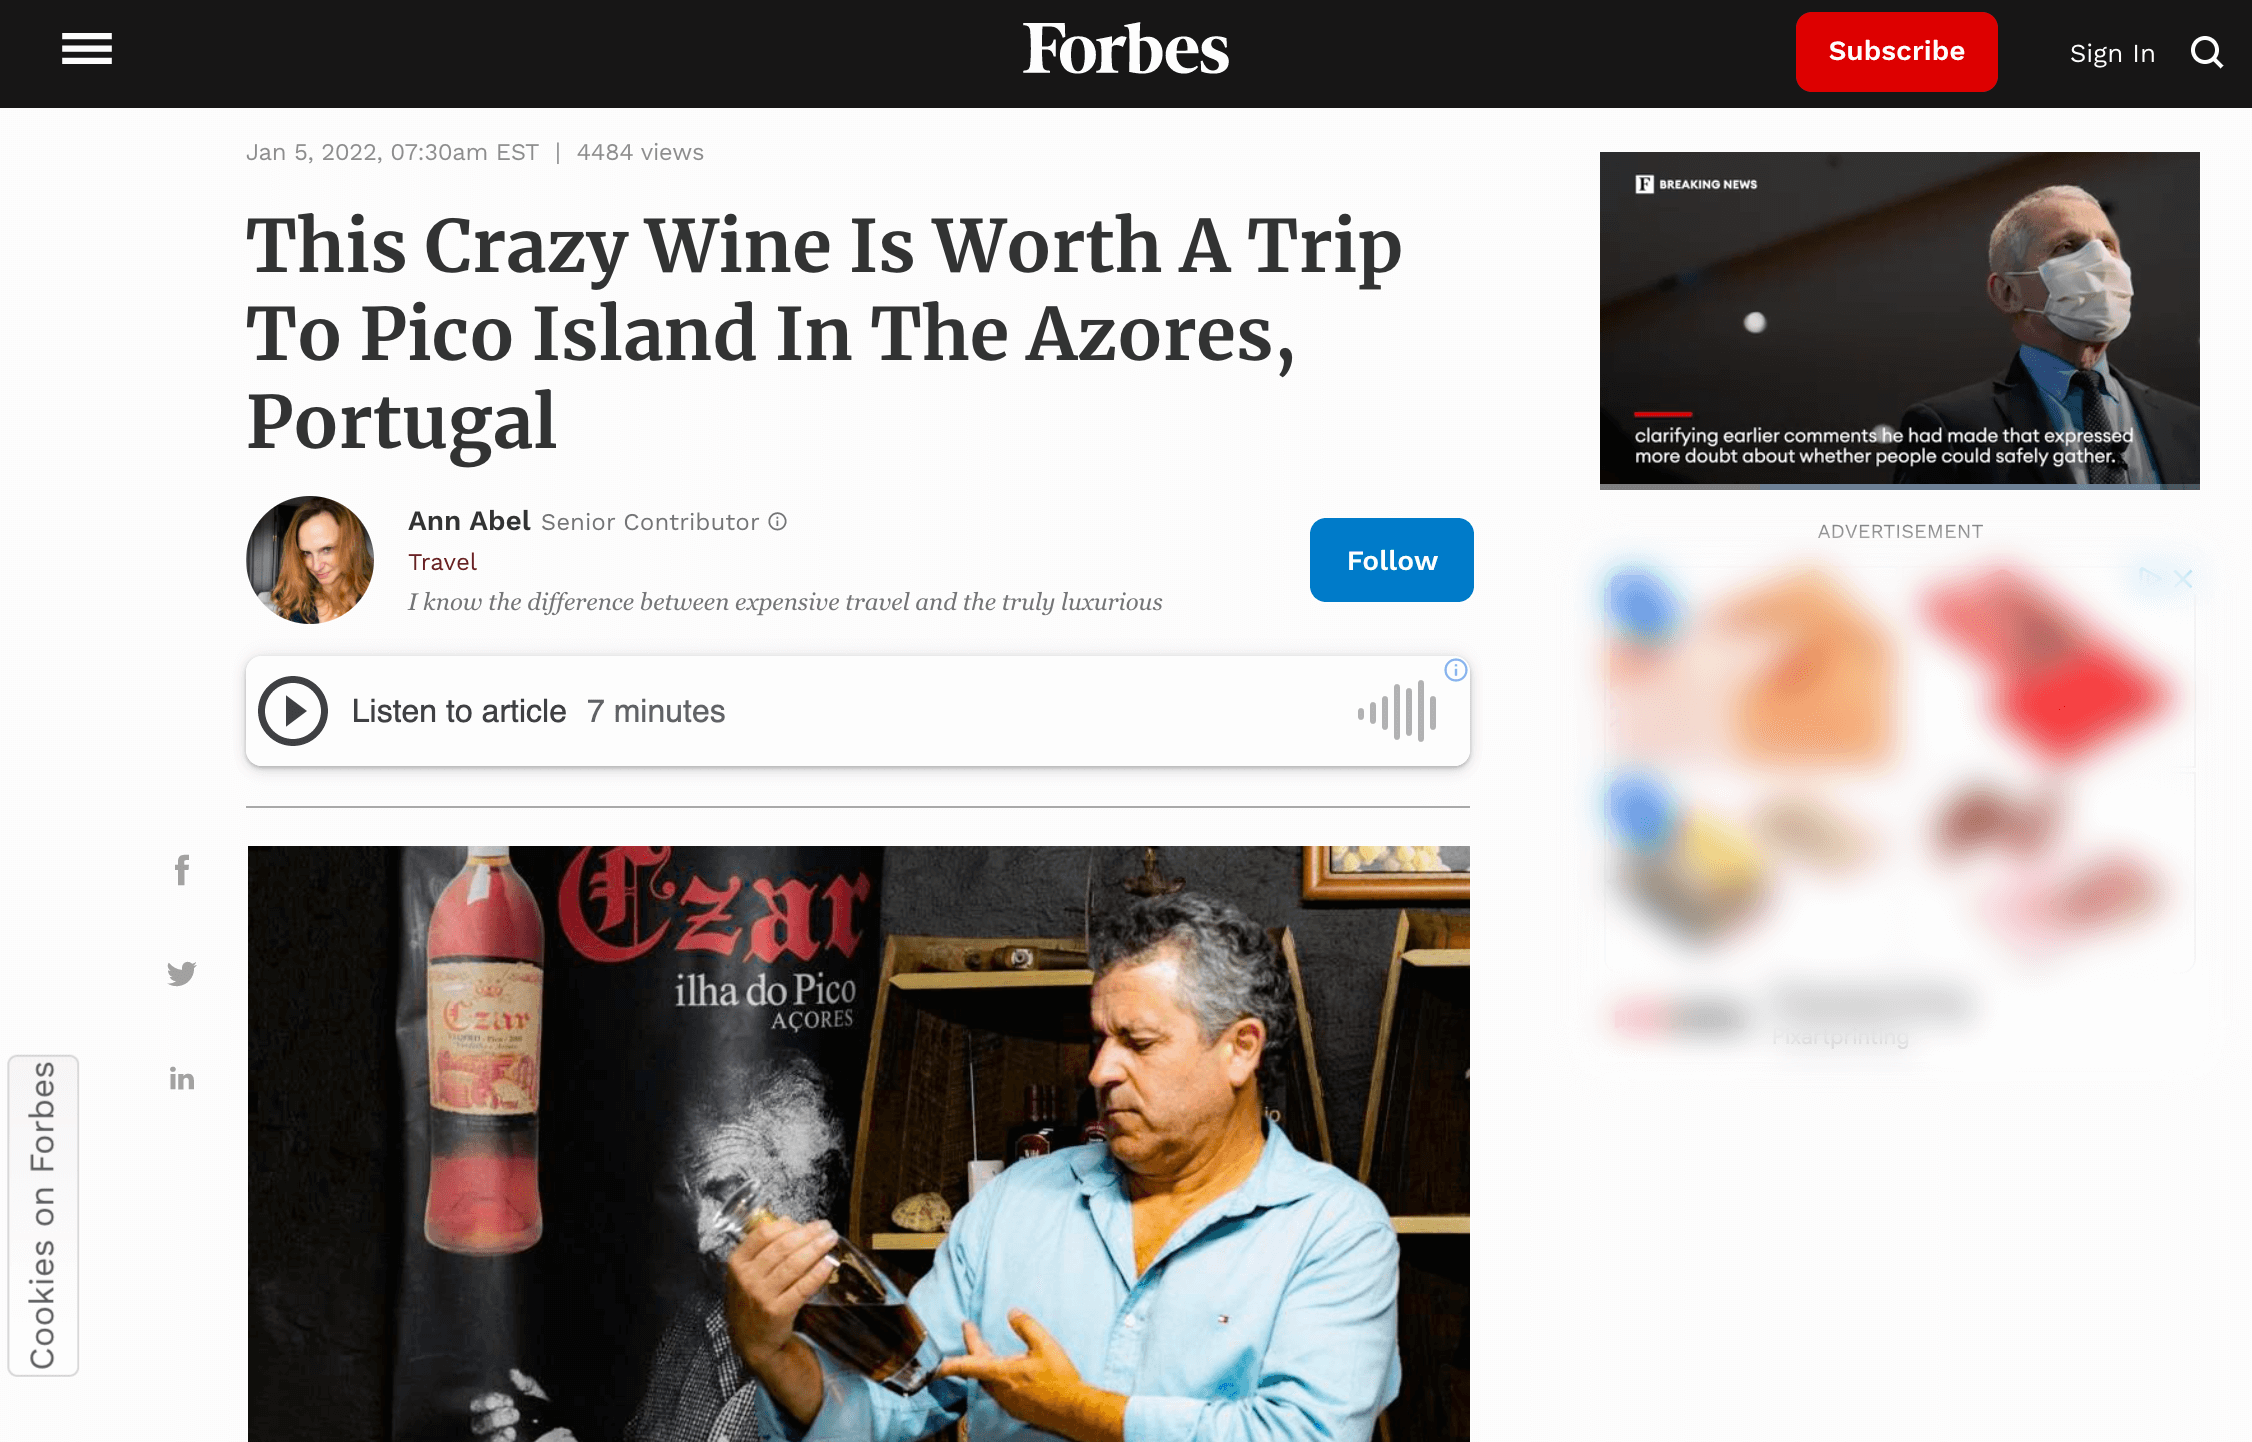Open Ann Abel's author profile name
The width and height of the screenshot is (2252, 1442).
[469, 521]
